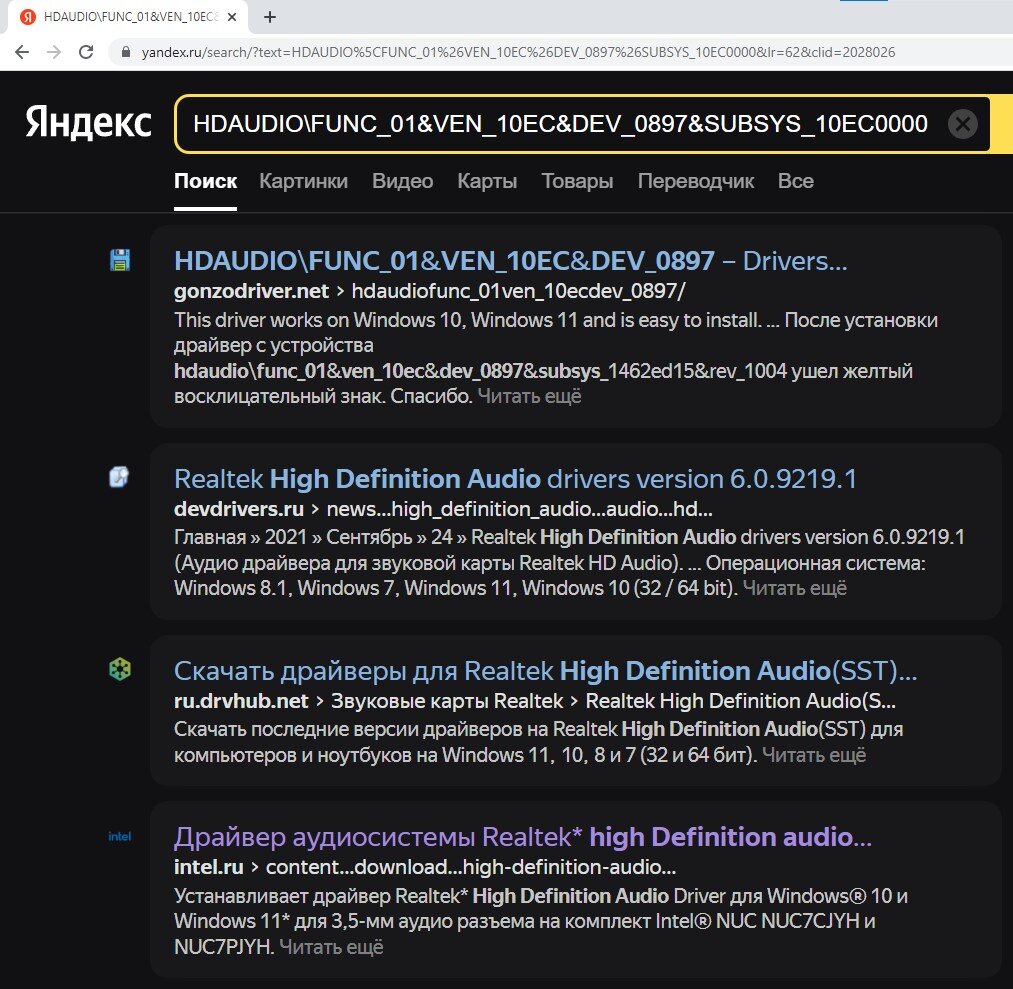Click the content...download...high-definition-audio path link
Viewport: 1013px width, 989px height.
pyautogui.click(x=471, y=867)
